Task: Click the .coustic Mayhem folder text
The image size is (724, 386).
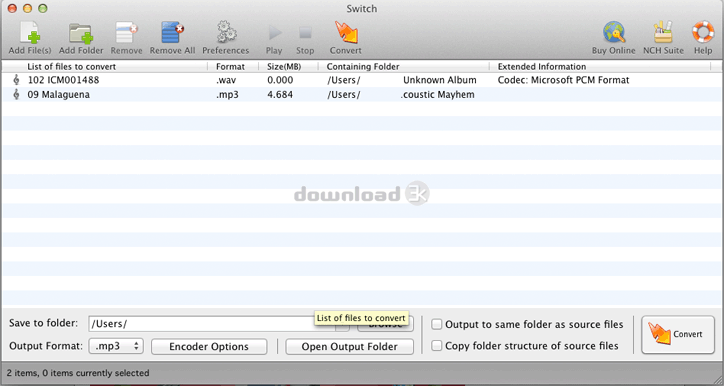Action: coord(437,95)
